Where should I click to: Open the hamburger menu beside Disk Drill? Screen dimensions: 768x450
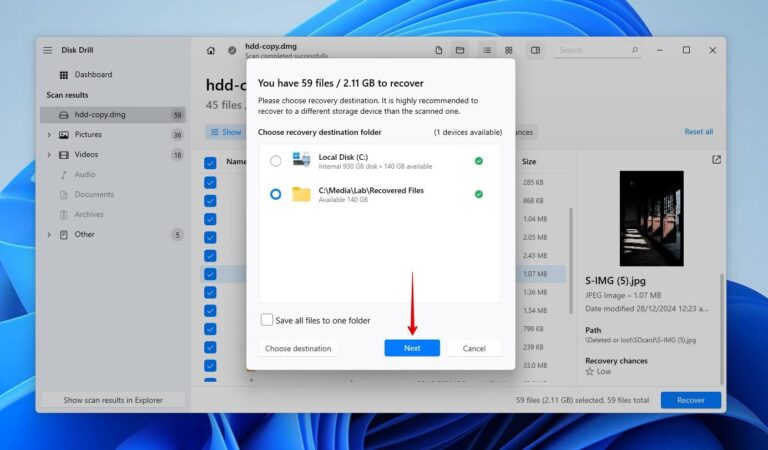click(x=47, y=50)
